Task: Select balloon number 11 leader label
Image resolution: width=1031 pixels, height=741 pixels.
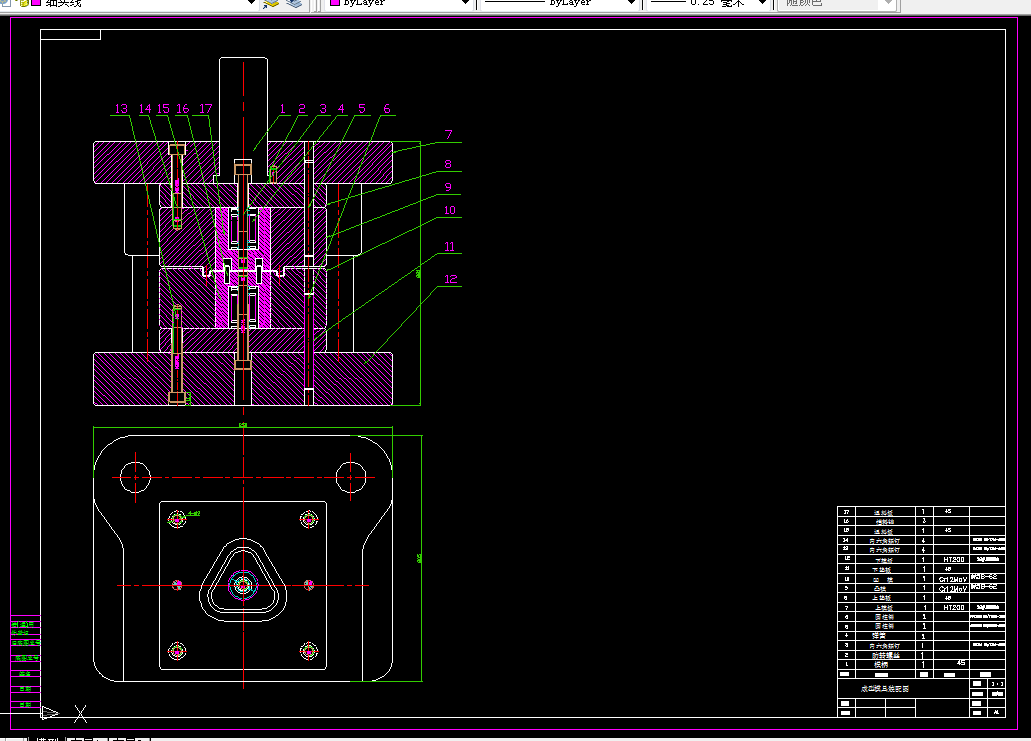Action: tap(450, 247)
